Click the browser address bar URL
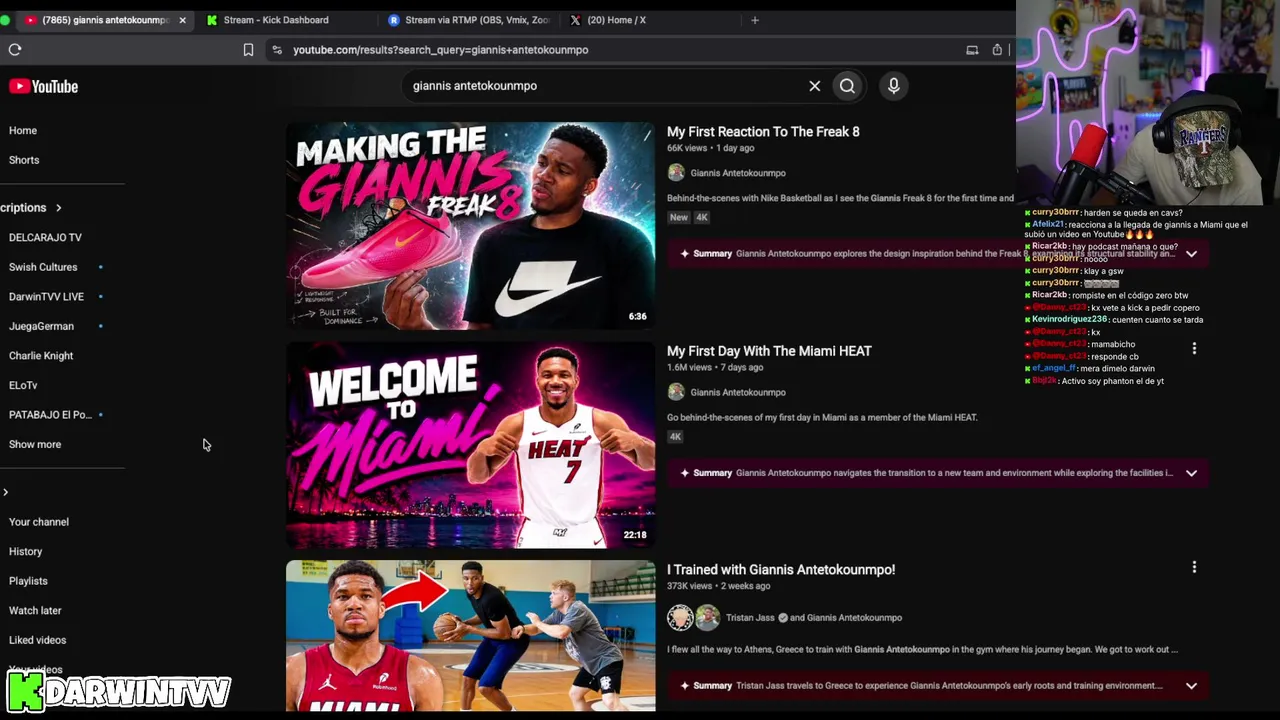1280x720 pixels. click(441, 50)
